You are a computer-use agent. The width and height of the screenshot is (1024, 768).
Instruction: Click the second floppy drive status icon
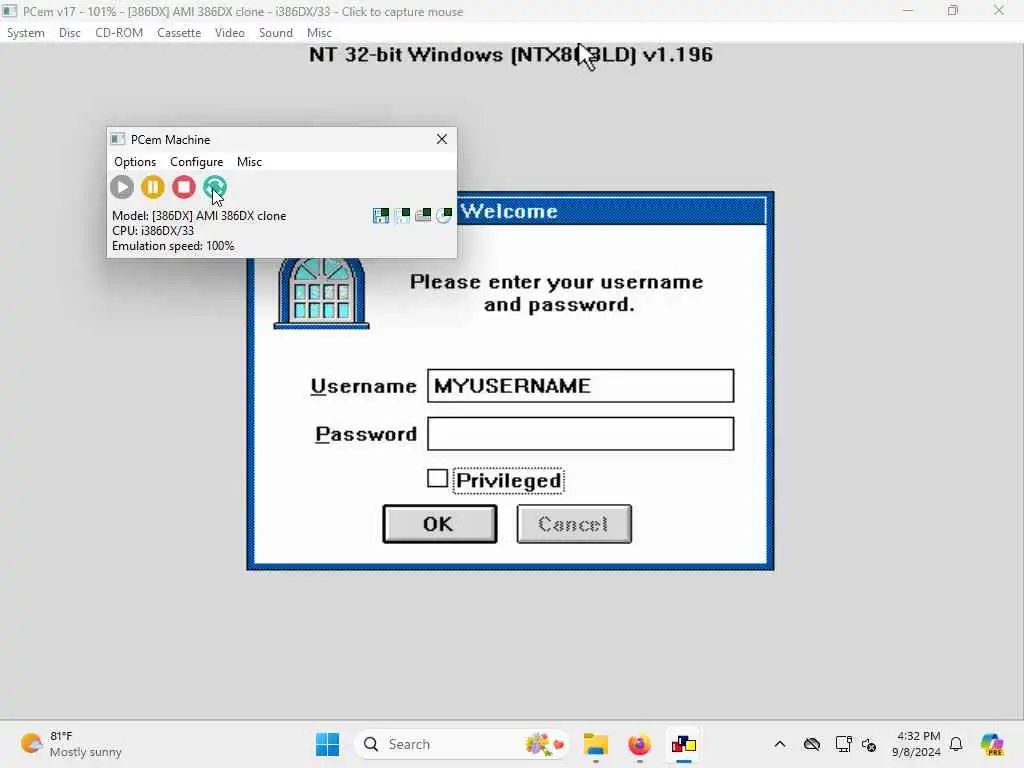[402, 216]
